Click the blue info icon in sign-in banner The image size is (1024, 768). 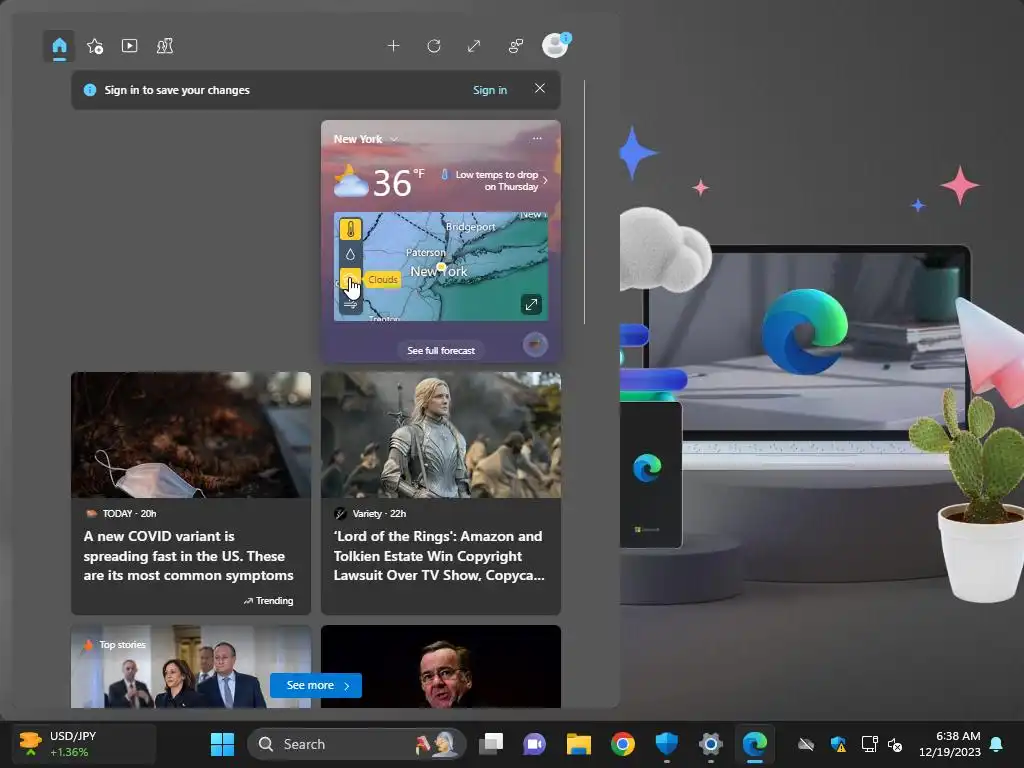click(x=90, y=90)
